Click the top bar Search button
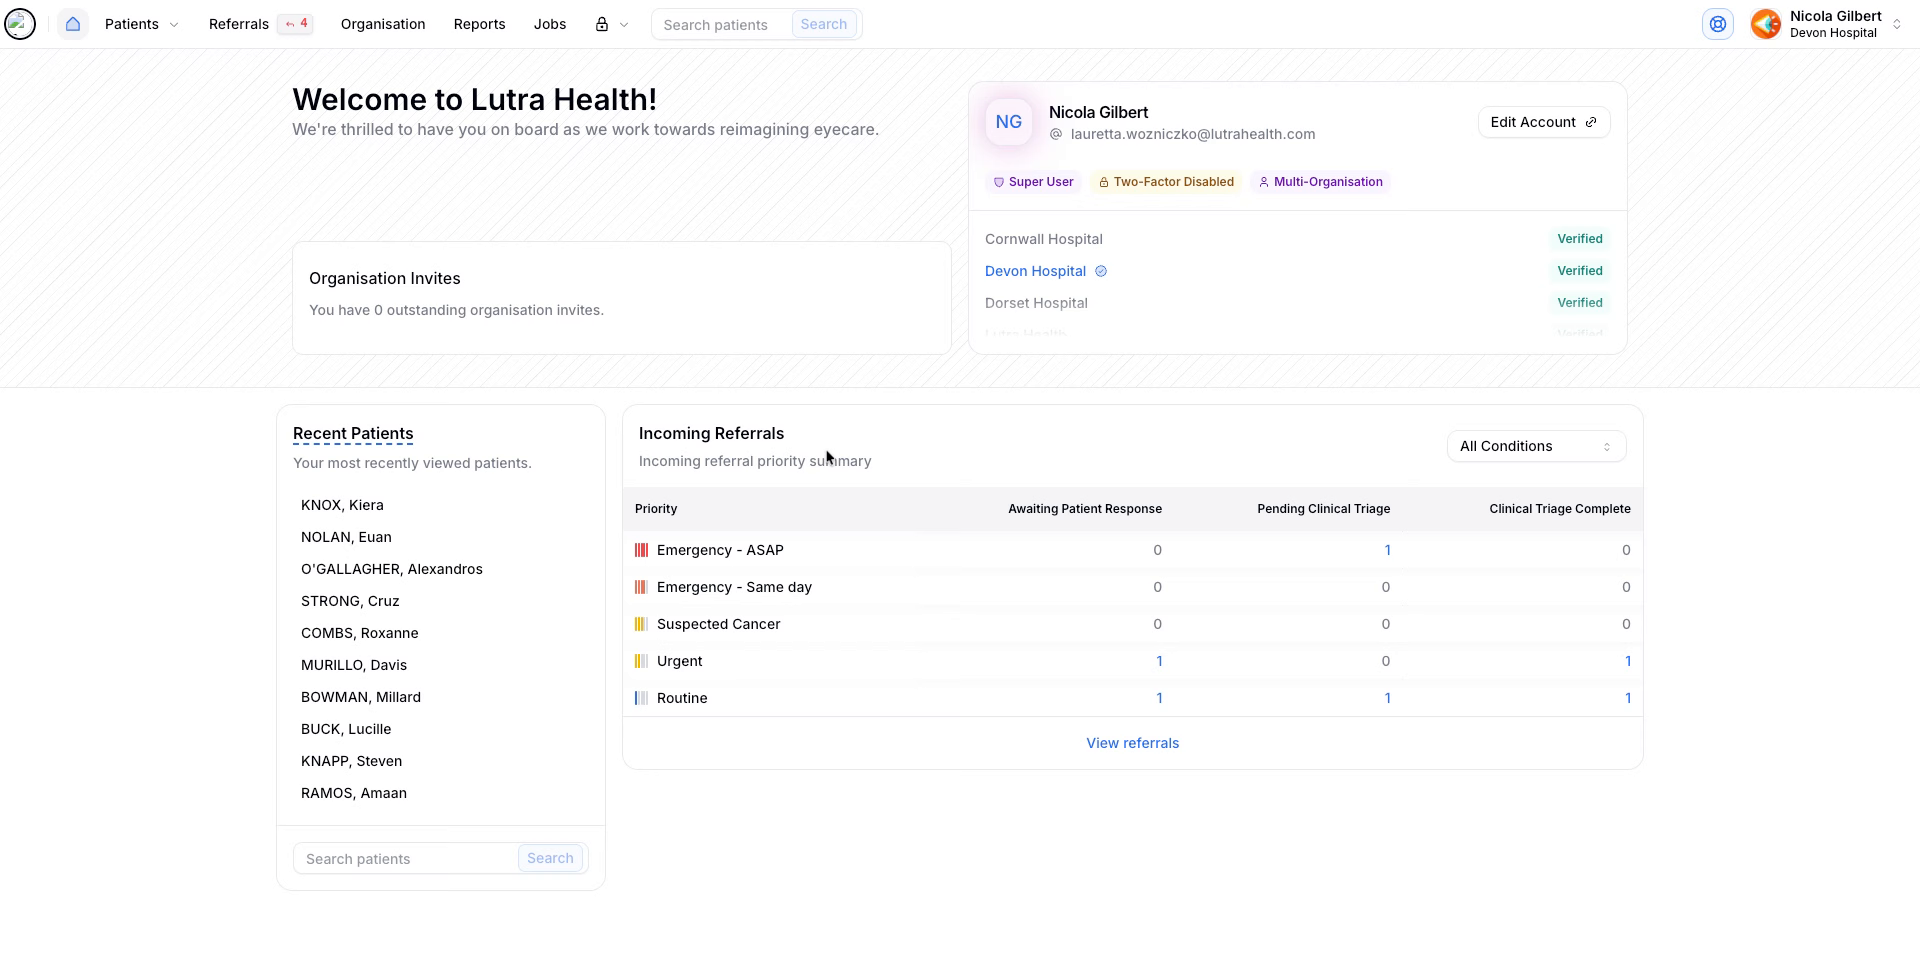Viewport: 1920px width, 962px height. [x=824, y=24]
